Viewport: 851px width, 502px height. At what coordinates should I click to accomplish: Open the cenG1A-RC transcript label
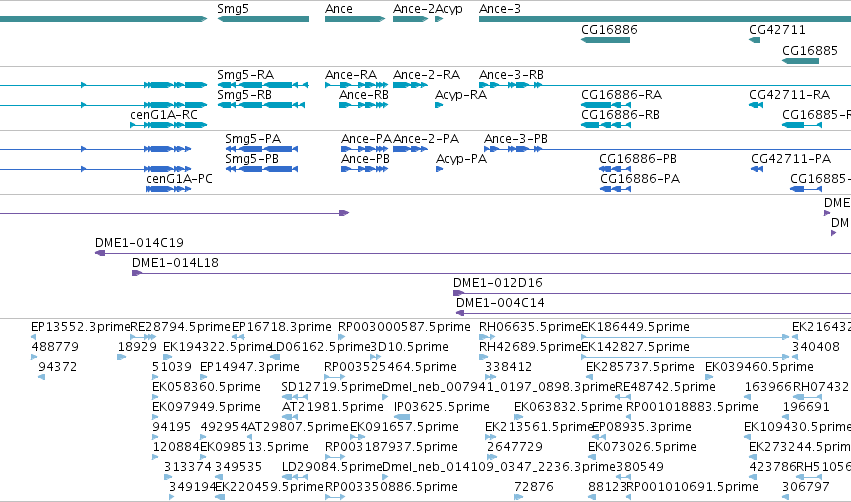point(164,115)
